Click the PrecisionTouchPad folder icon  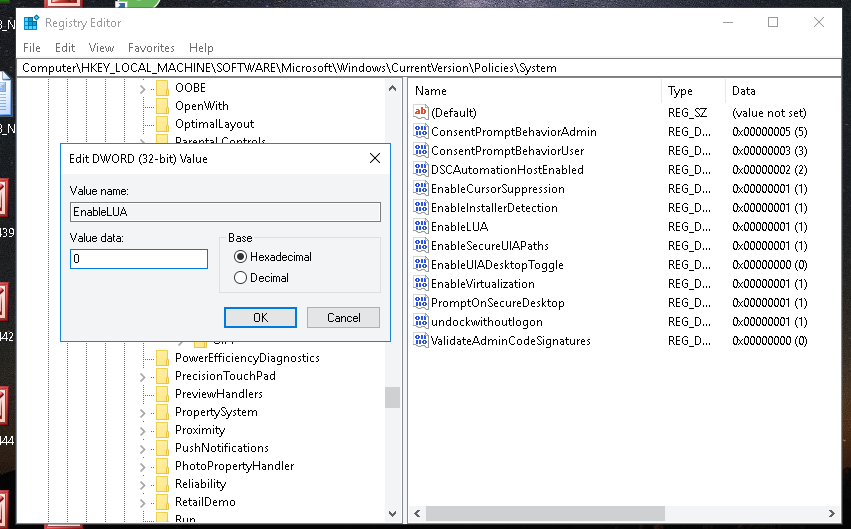[162, 376]
